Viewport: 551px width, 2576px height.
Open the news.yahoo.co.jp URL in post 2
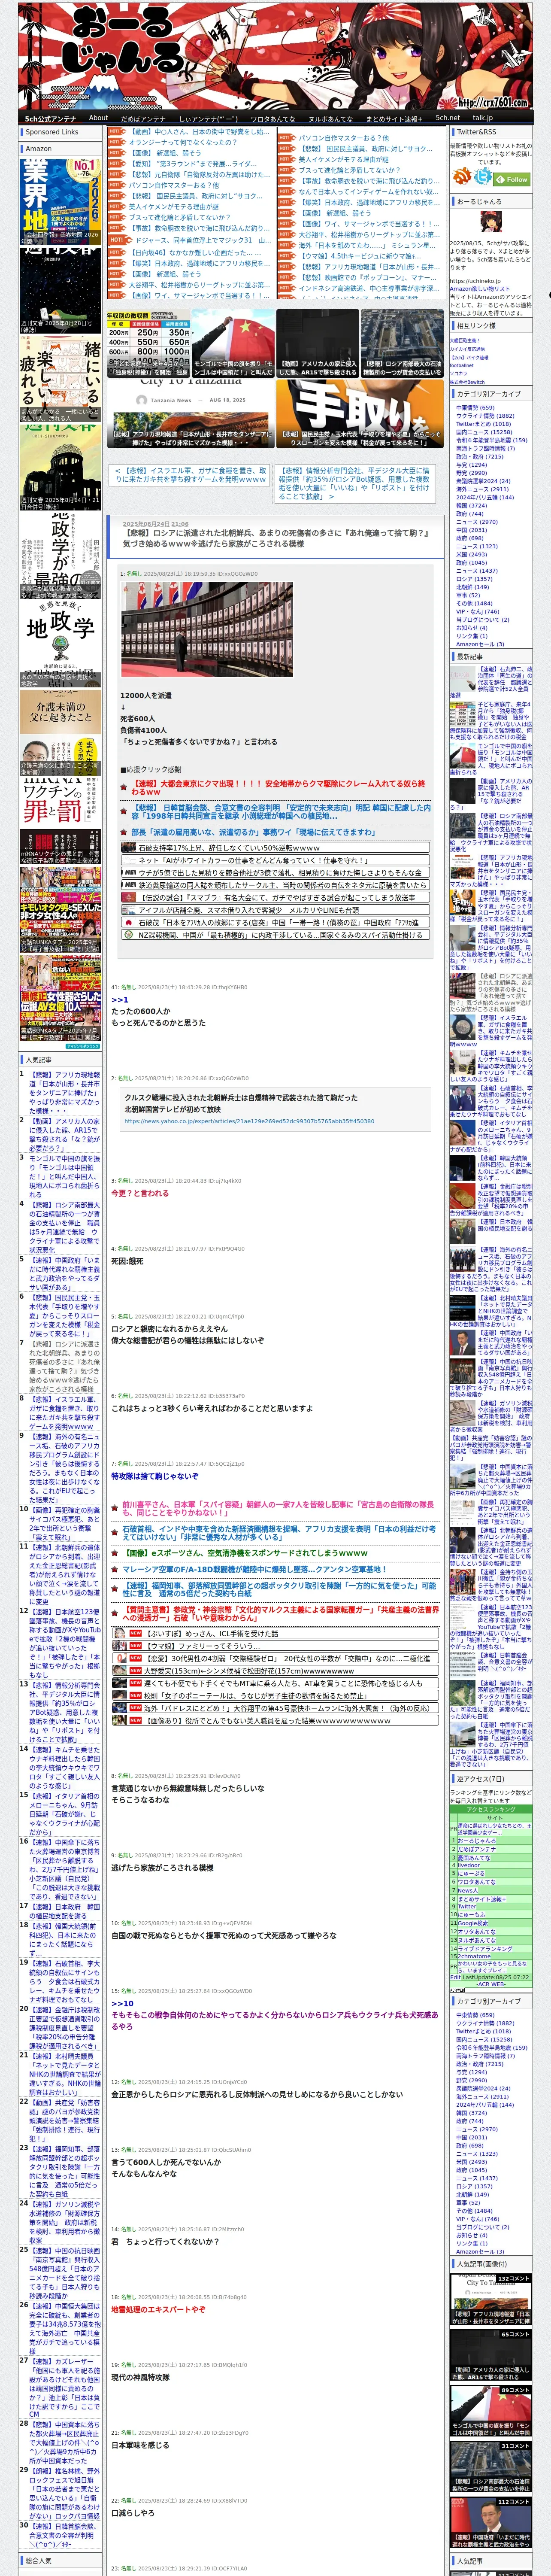249,1121
